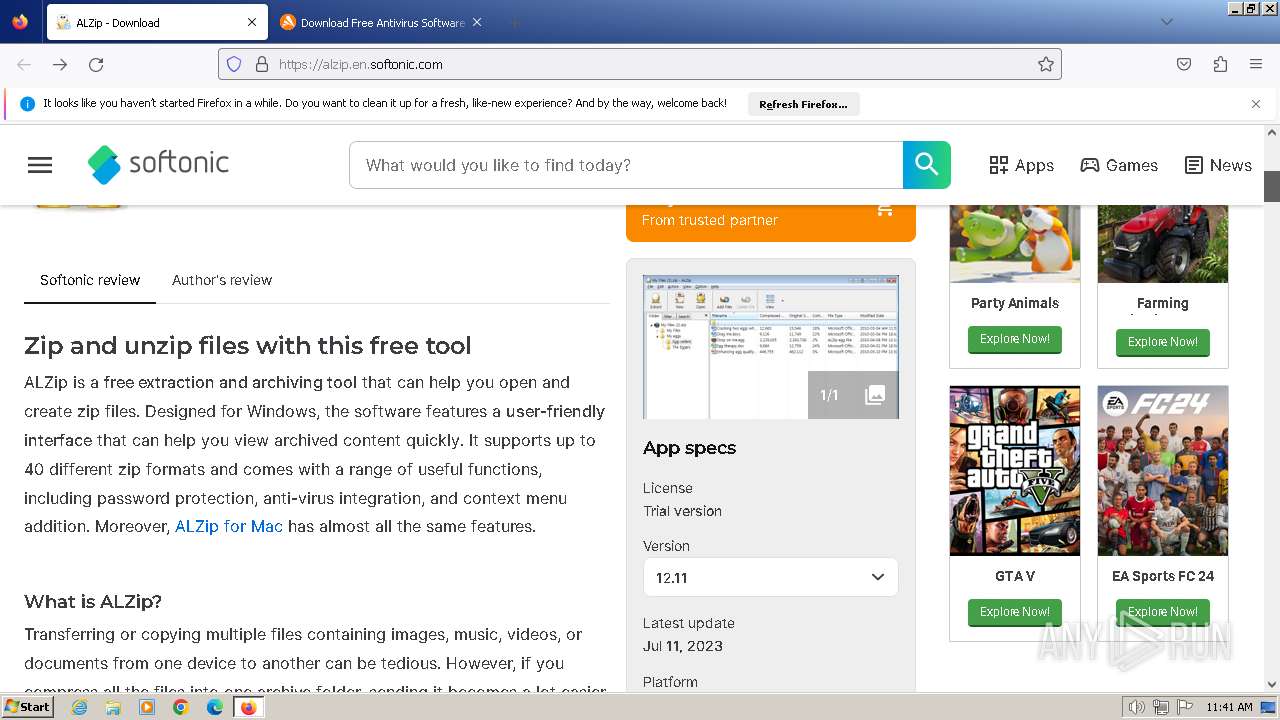This screenshot has height=720, width=1280.
Task: Open the Firefox extensions icon
Action: [x=1220, y=64]
